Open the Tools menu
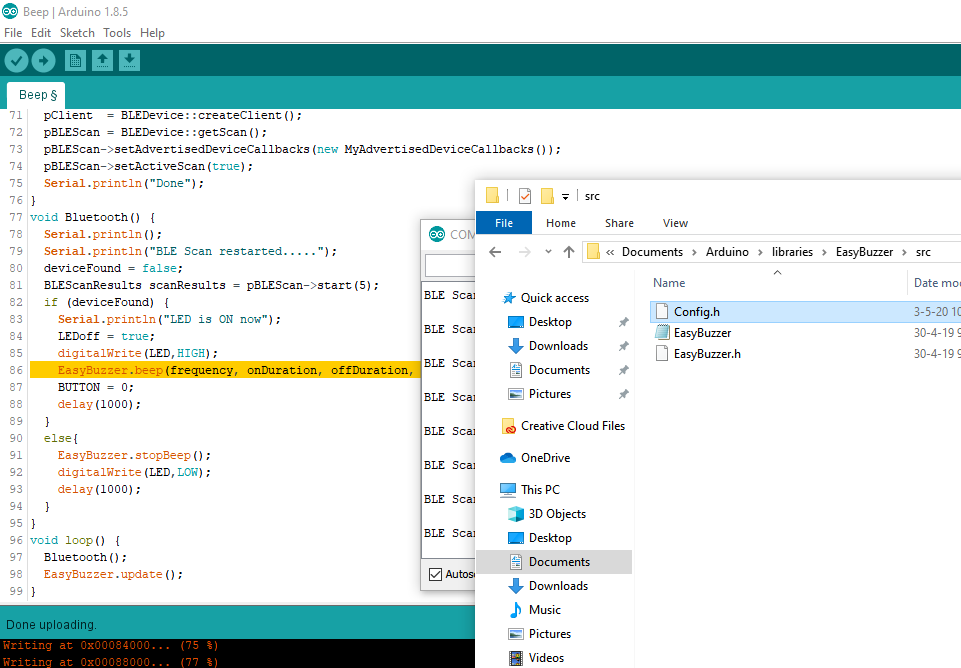Image resolution: width=961 pixels, height=668 pixels. (117, 33)
